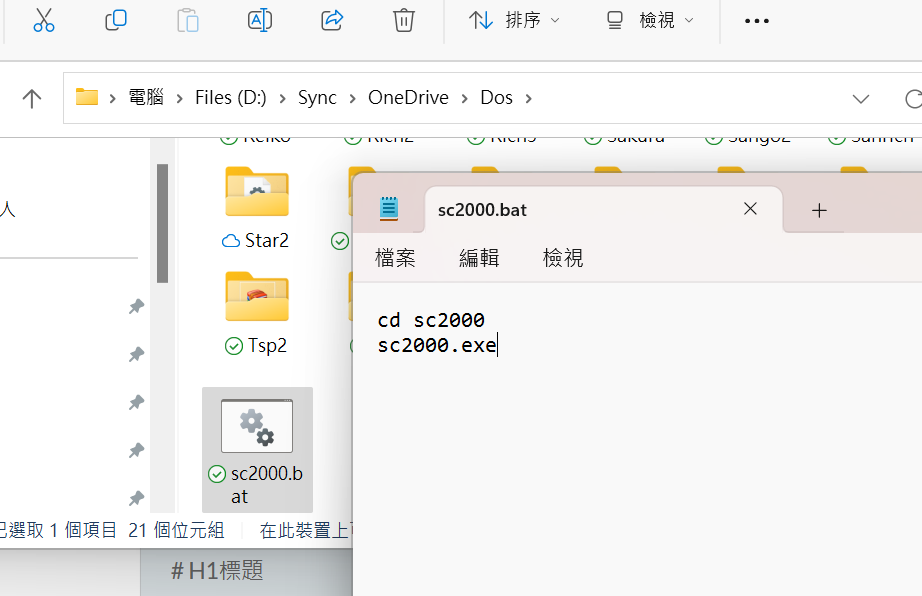This screenshot has width=922, height=596.
Task: Click the Star2 cloud sync status icon
Action: (230, 241)
